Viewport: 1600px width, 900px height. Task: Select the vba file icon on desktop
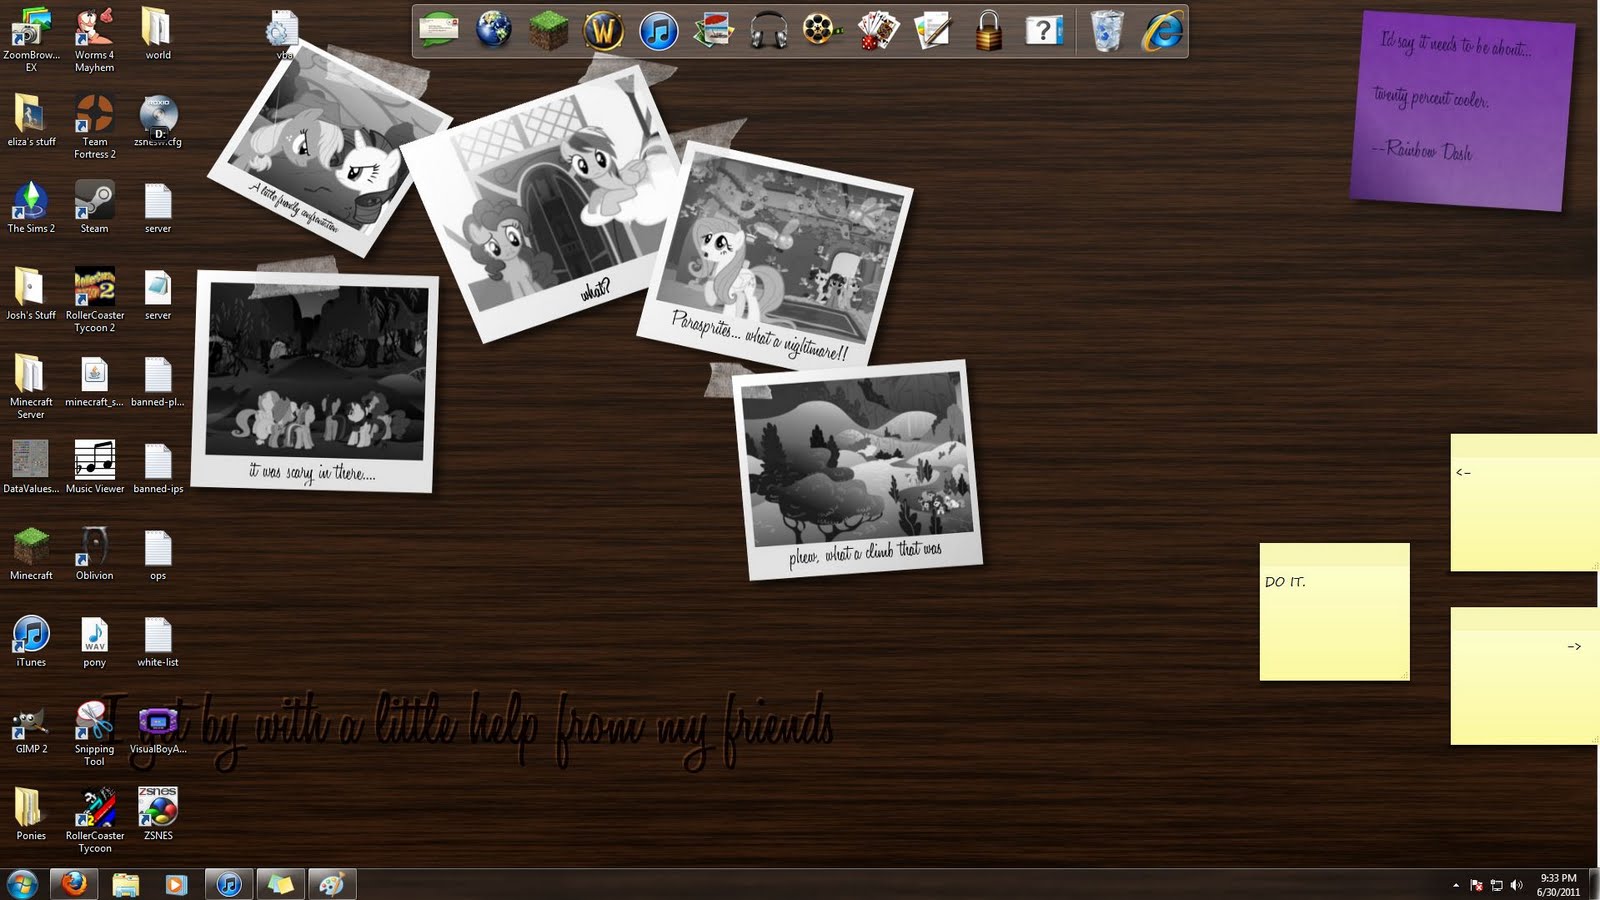(283, 35)
